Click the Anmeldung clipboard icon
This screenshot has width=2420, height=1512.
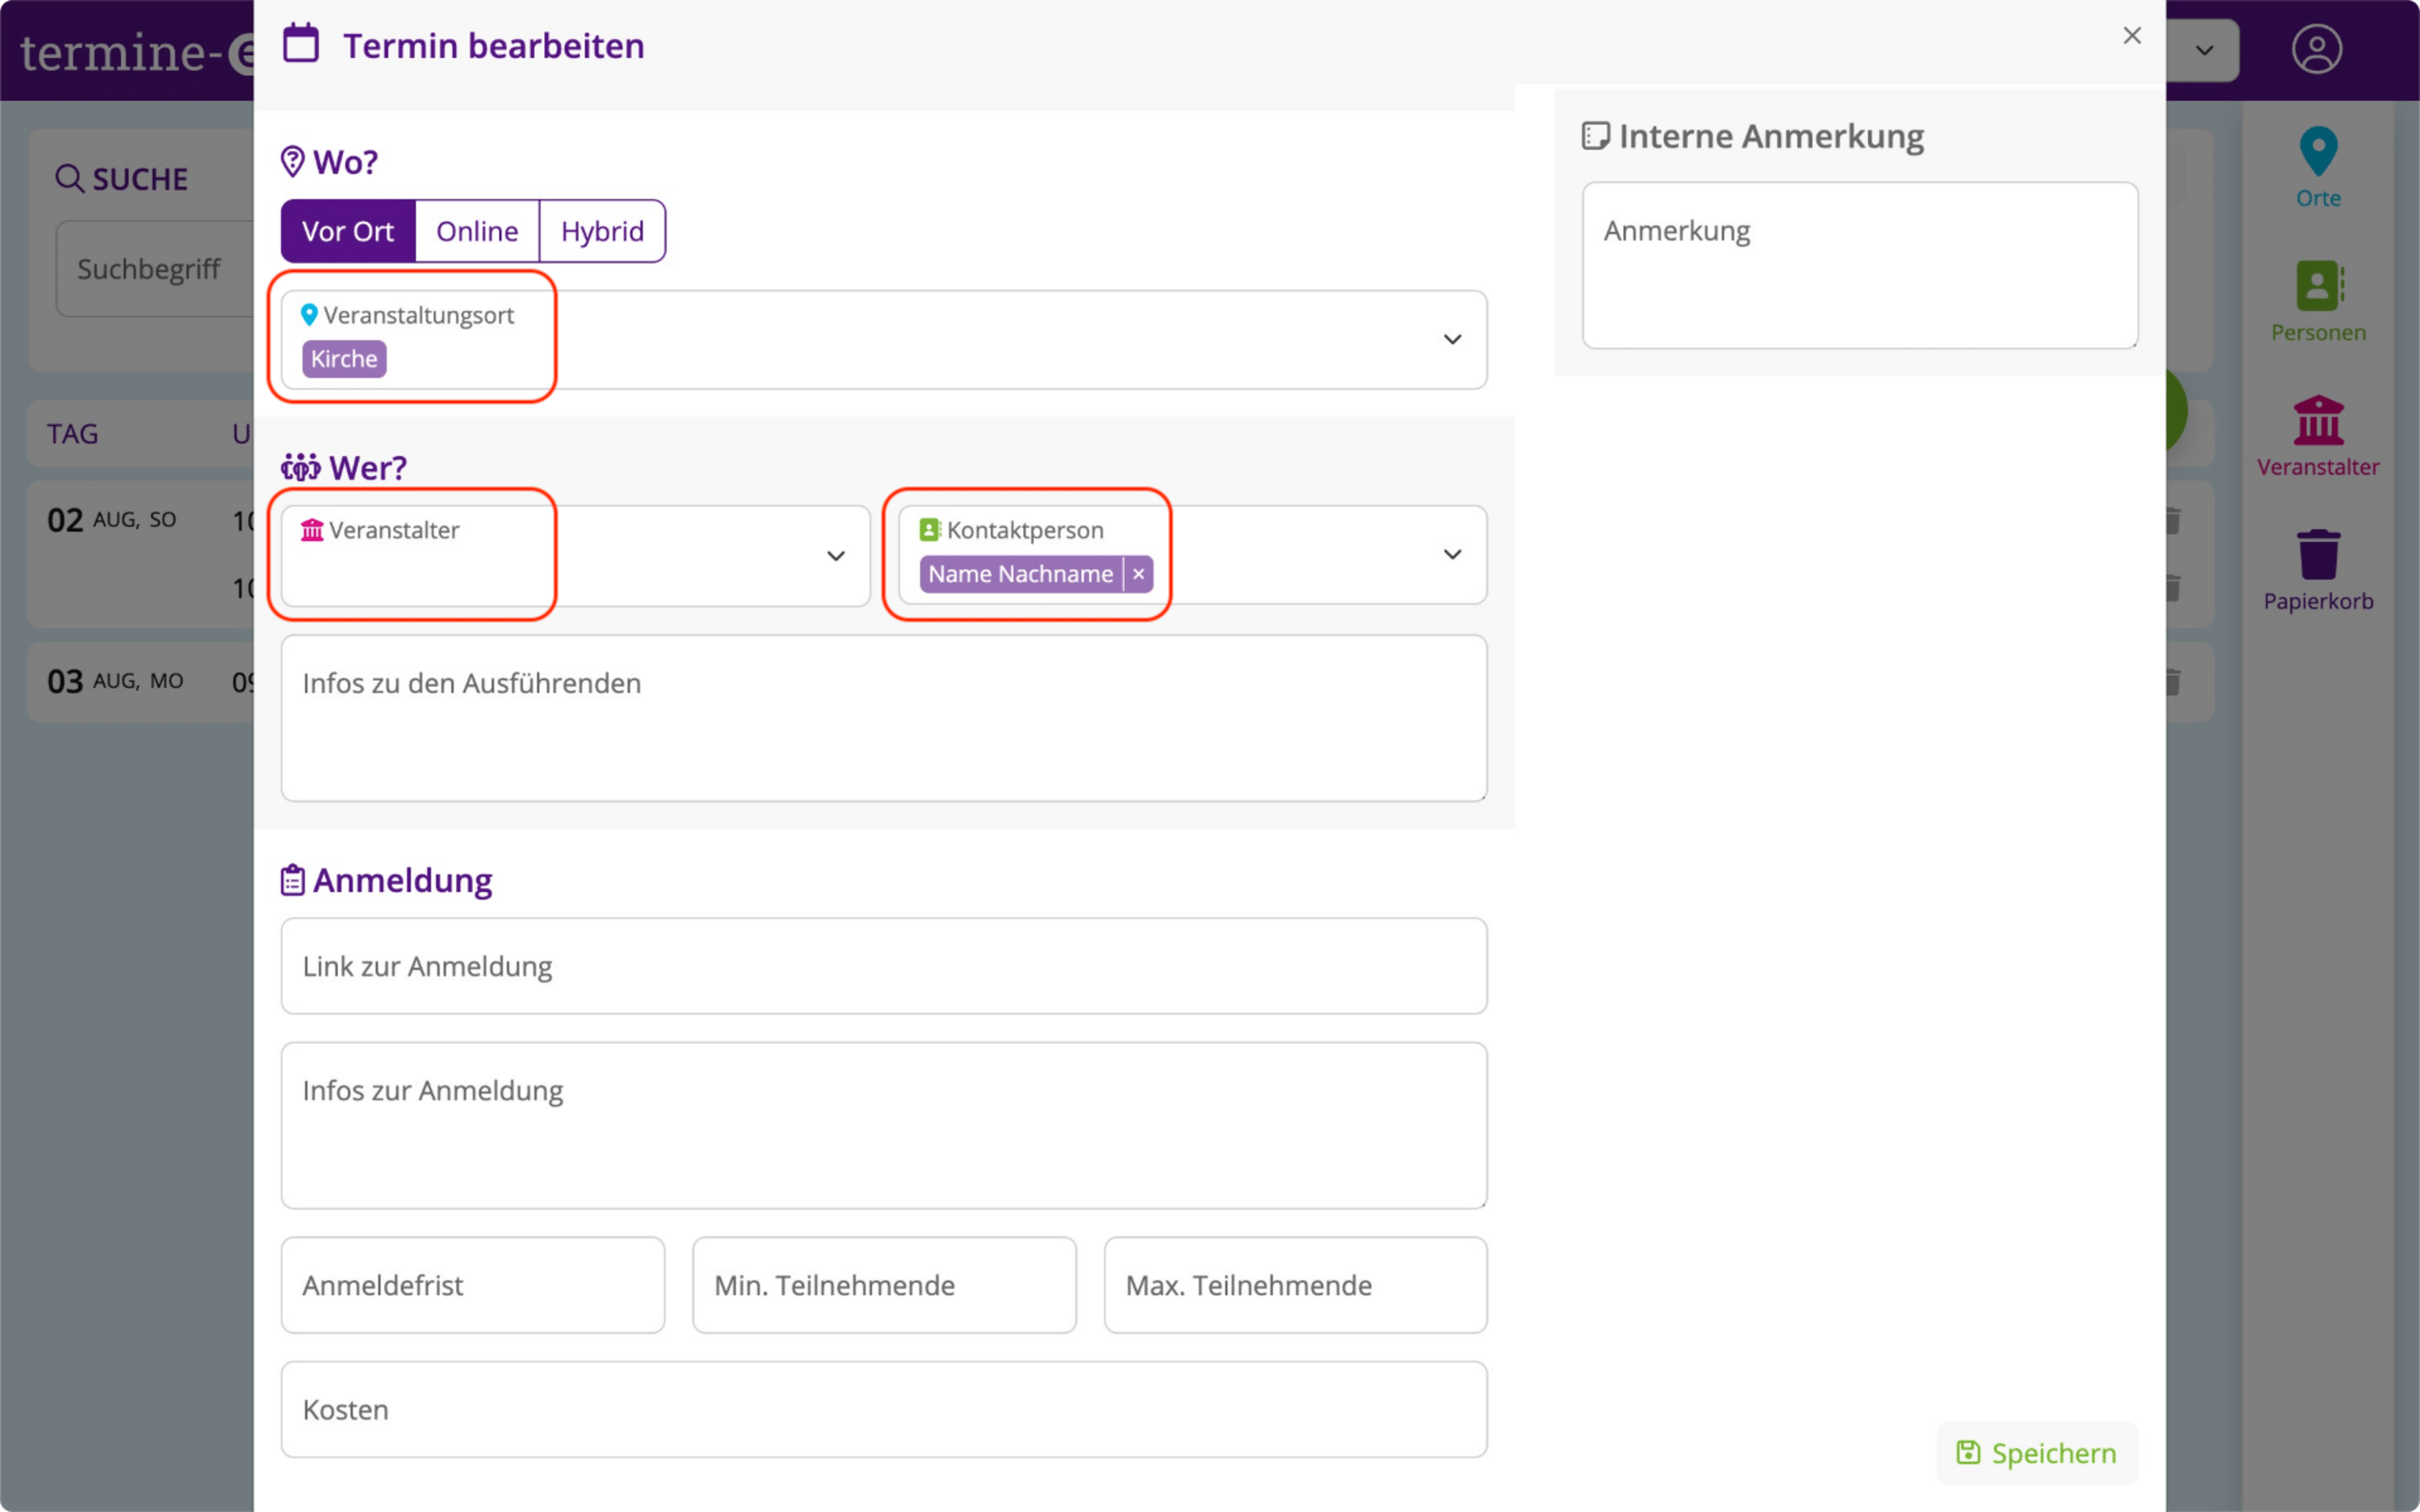[x=292, y=880]
